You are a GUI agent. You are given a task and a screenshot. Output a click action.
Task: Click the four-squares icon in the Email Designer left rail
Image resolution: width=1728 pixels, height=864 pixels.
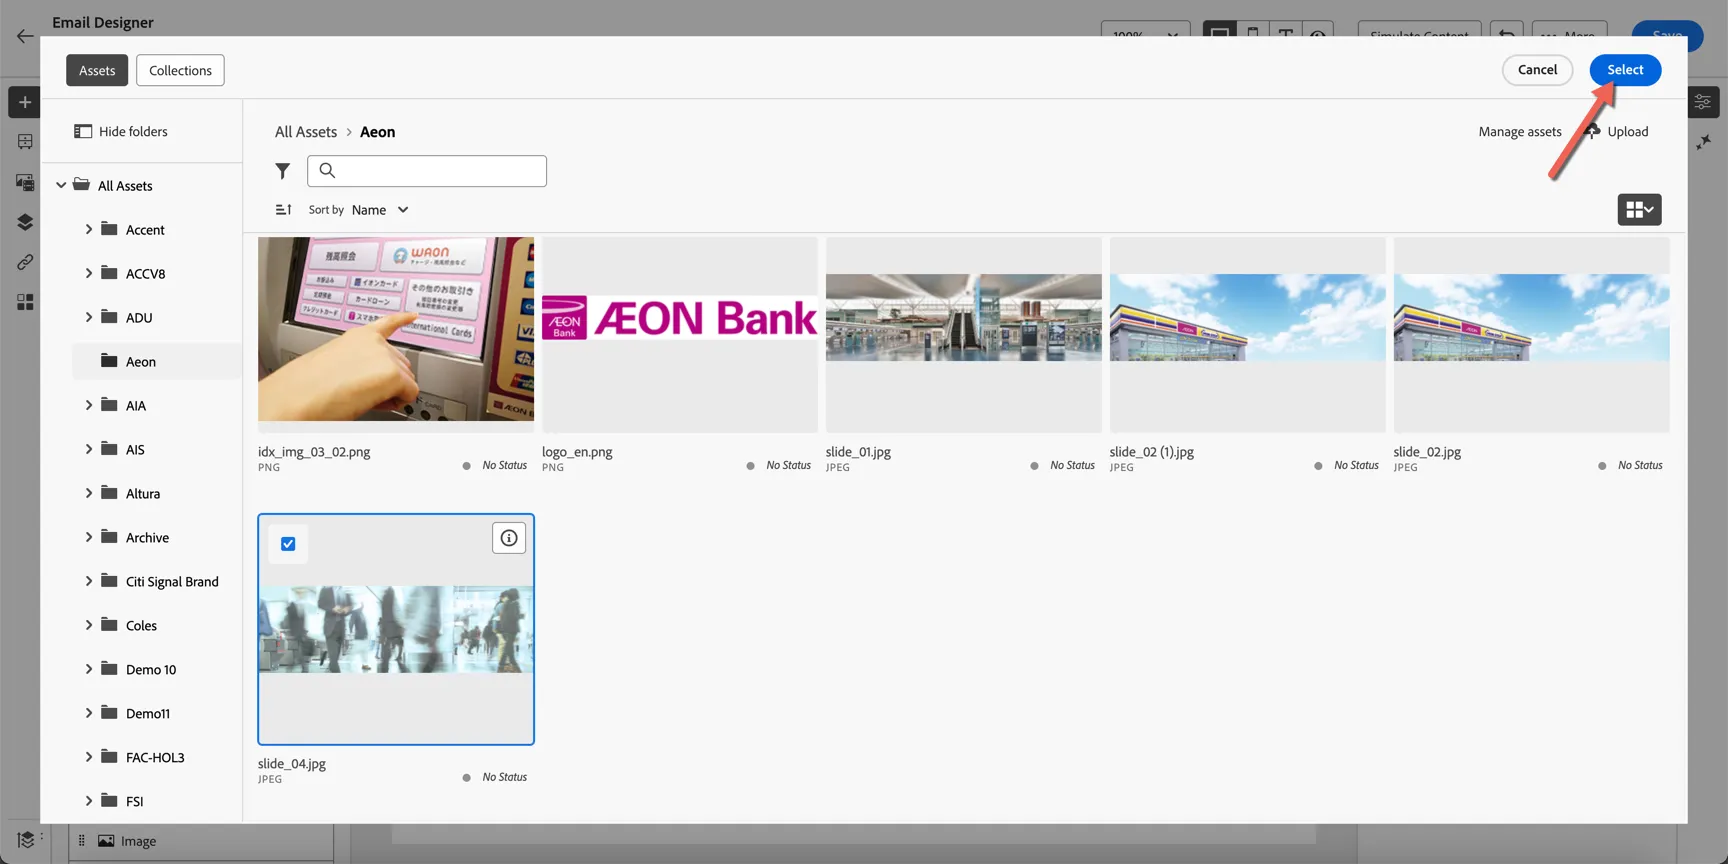coord(25,302)
